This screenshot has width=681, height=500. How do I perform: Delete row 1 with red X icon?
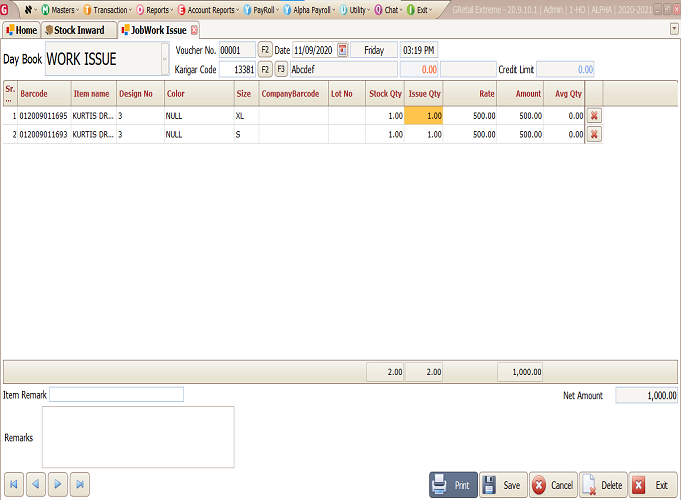(x=594, y=116)
